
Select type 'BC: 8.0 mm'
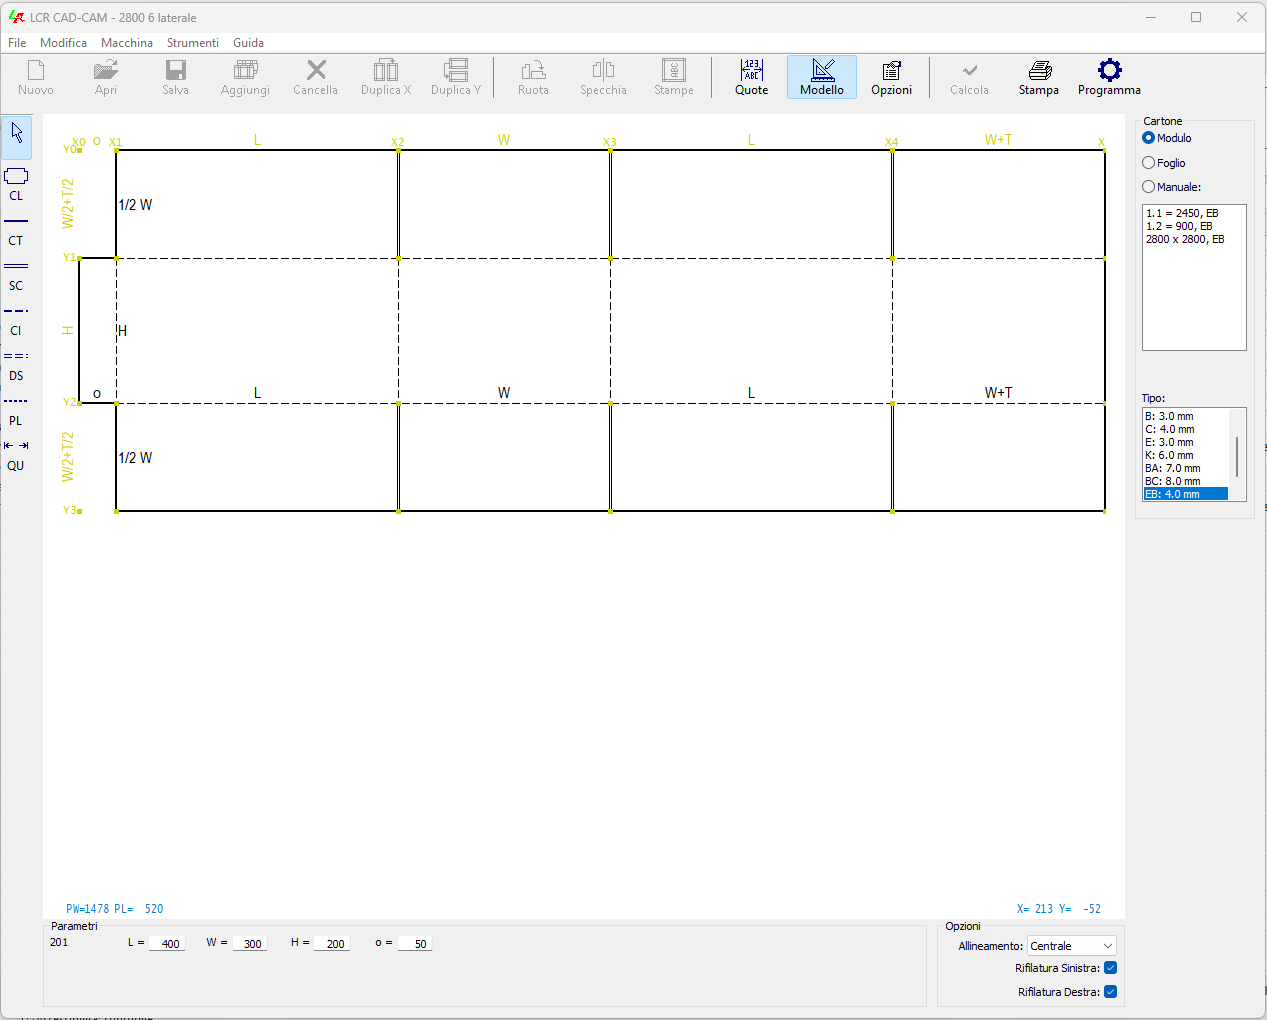coord(1186,481)
